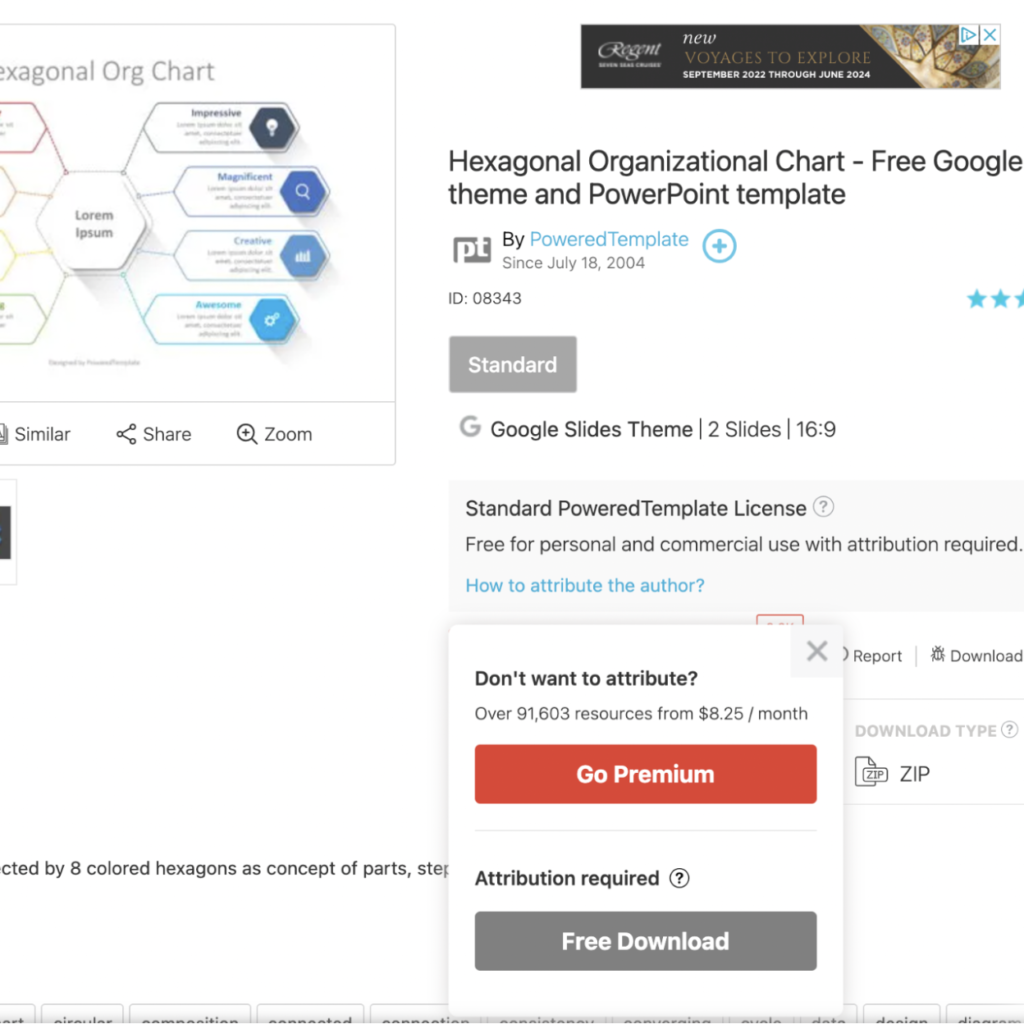Follow PoweredTemplate with the plus icon
The image size is (1024, 1024).
pos(719,246)
